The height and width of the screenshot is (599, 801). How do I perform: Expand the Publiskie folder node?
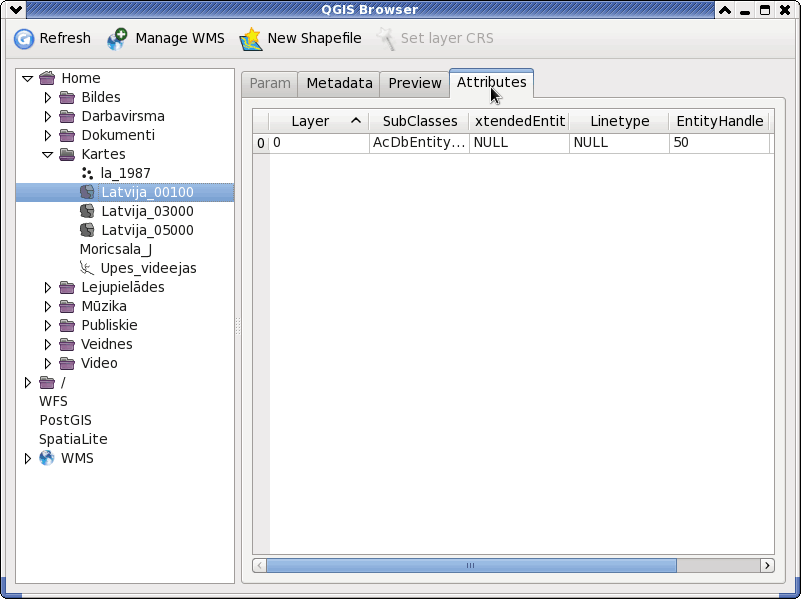coord(48,325)
